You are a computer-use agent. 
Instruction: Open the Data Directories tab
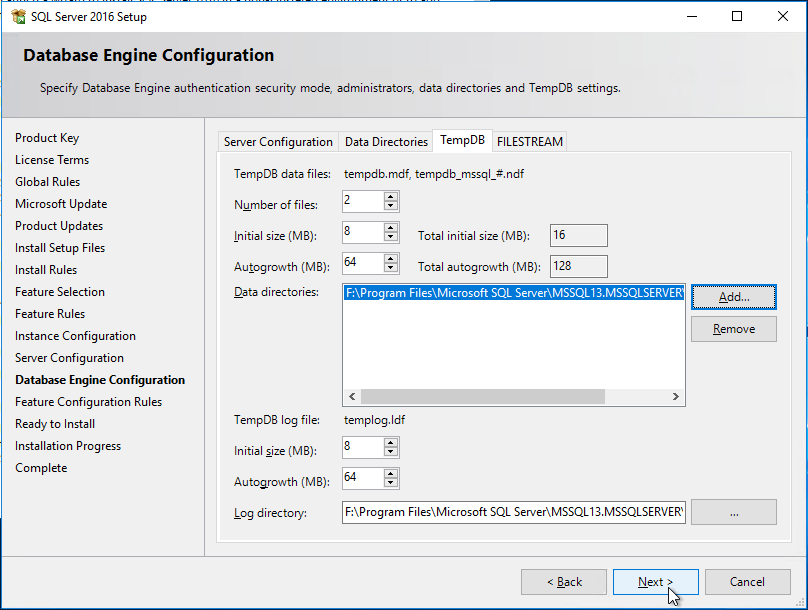pyautogui.click(x=386, y=142)
